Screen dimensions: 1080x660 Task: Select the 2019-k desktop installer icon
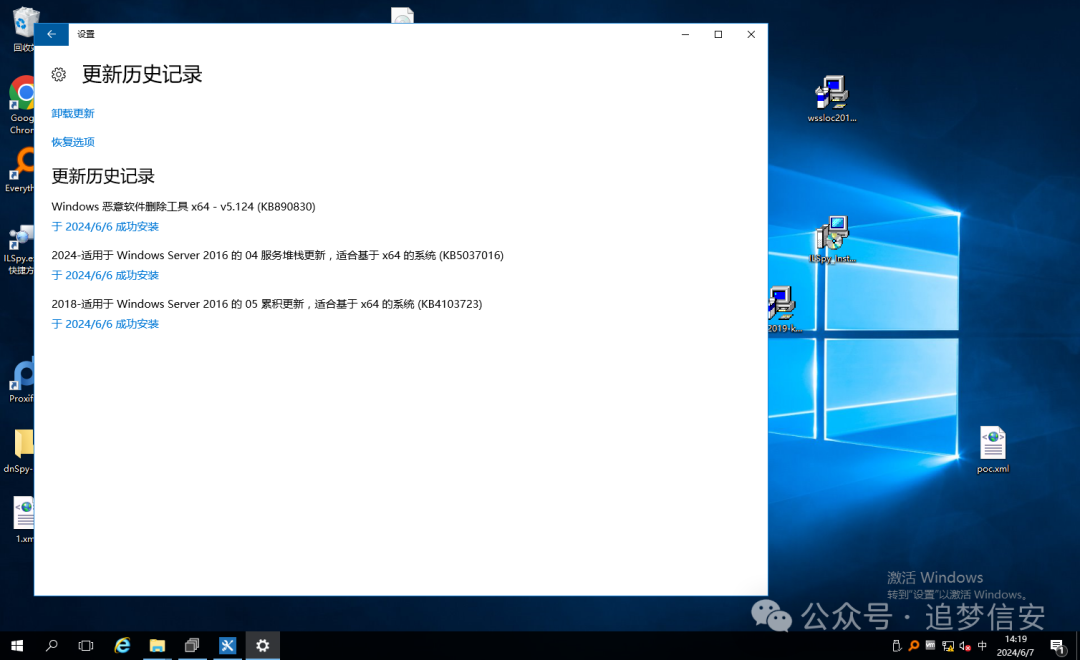point(784,310)
